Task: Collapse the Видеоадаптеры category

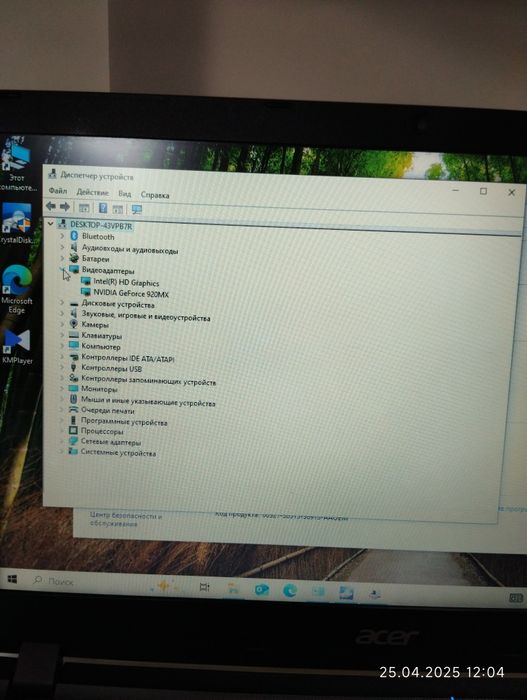Action: tap(62, 269)
